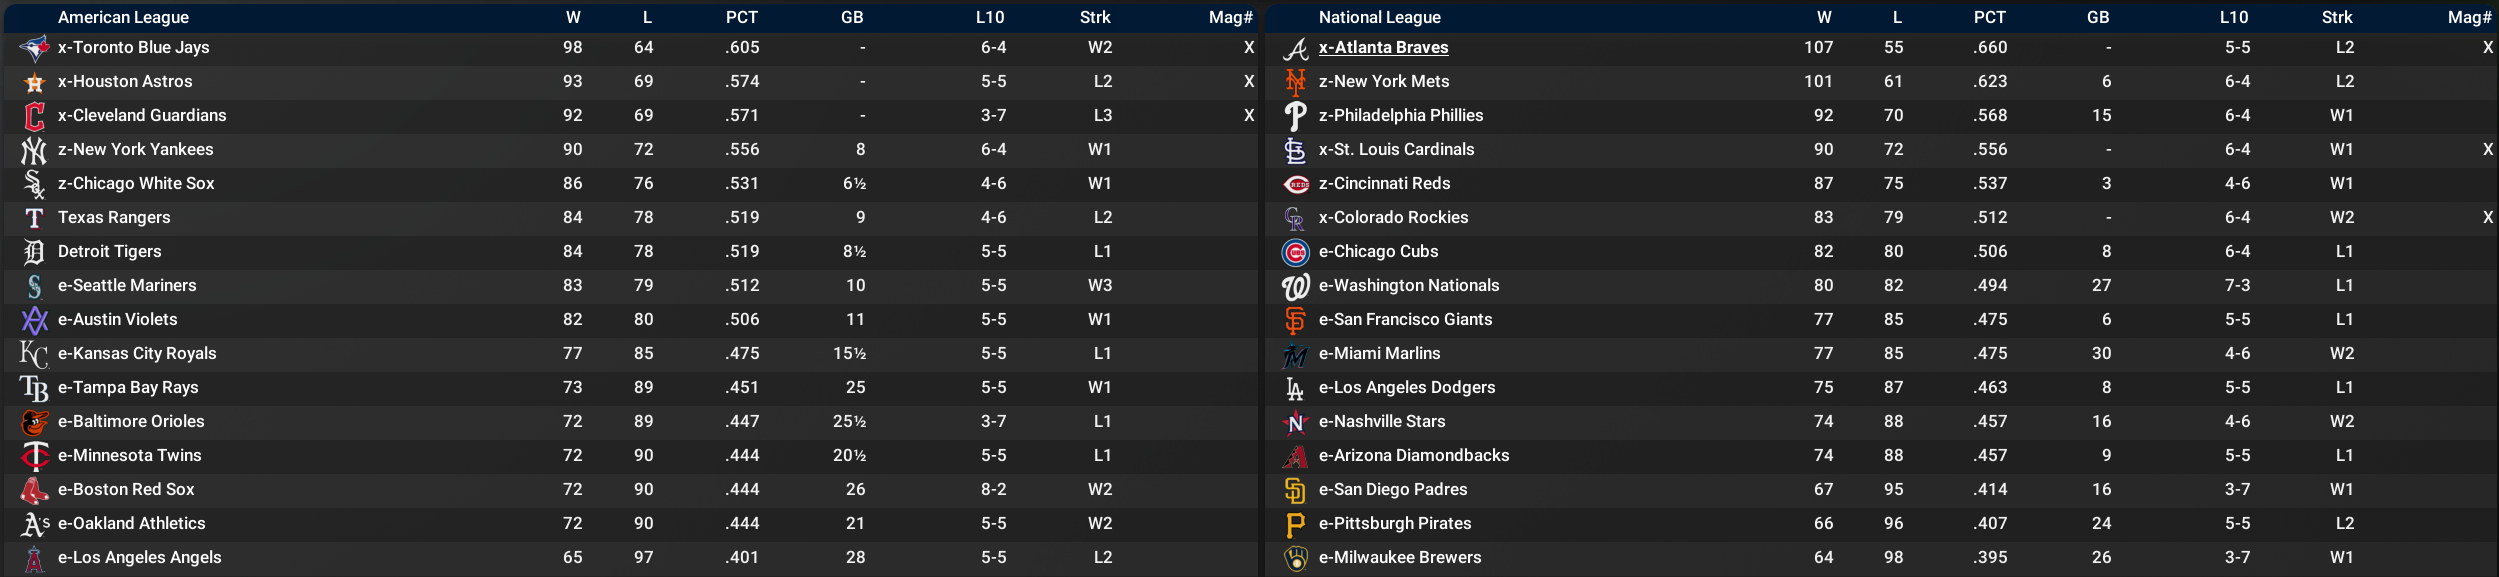Open the z-New York Mets team page
The image size is (2499, 577).
(x=1383, y=82)
